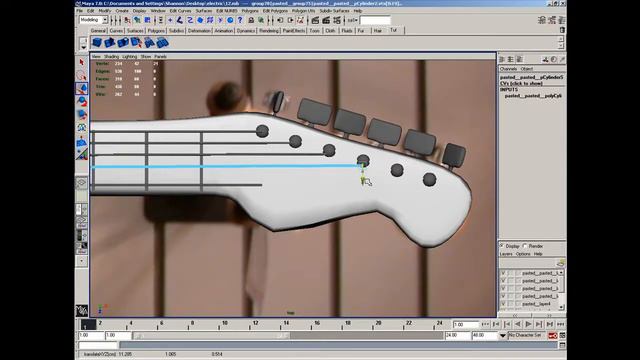Click the pasted__pasted__polyCyl input node
This screenshot has width=640, height=360.
coord(533,96)
